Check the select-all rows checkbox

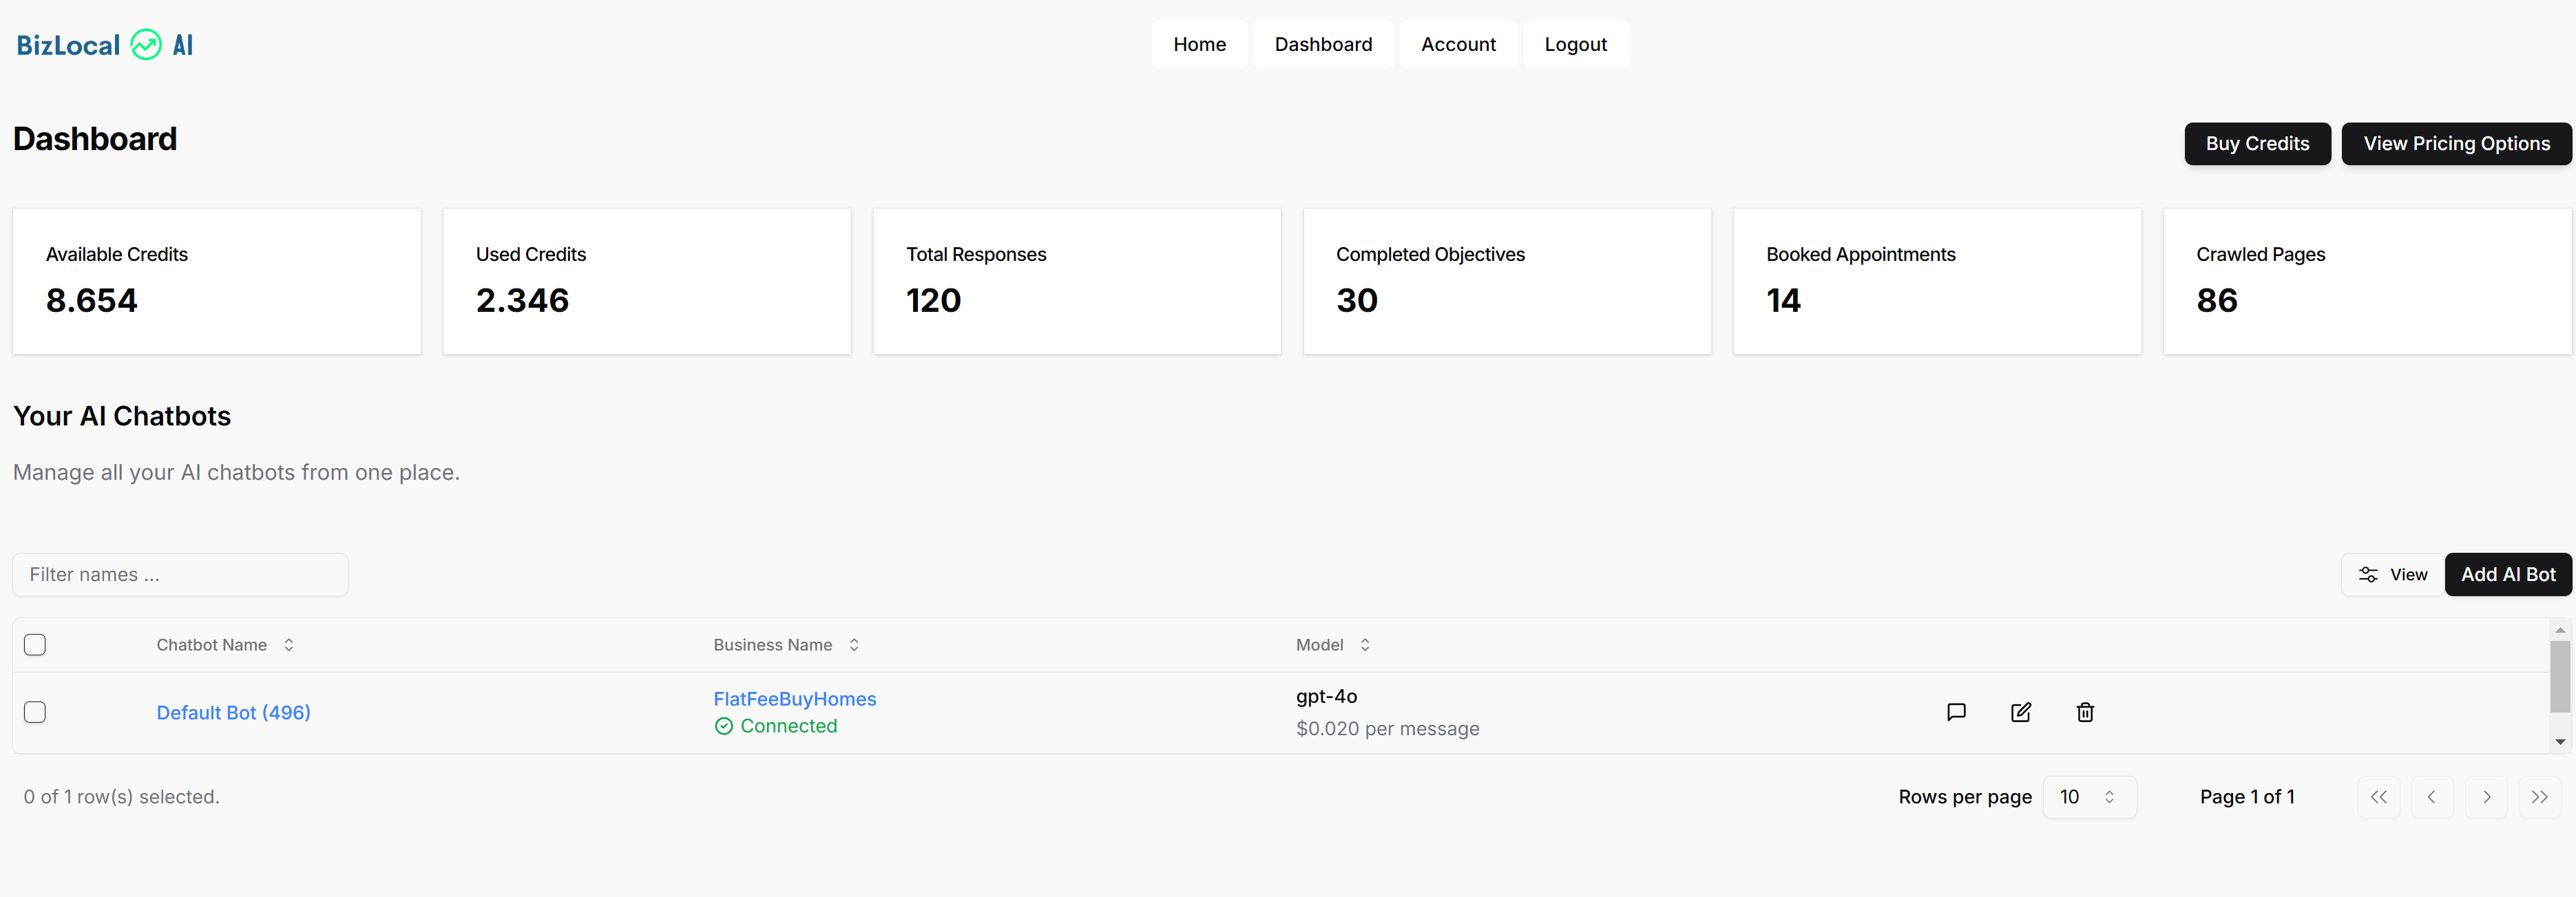(35, 645)
